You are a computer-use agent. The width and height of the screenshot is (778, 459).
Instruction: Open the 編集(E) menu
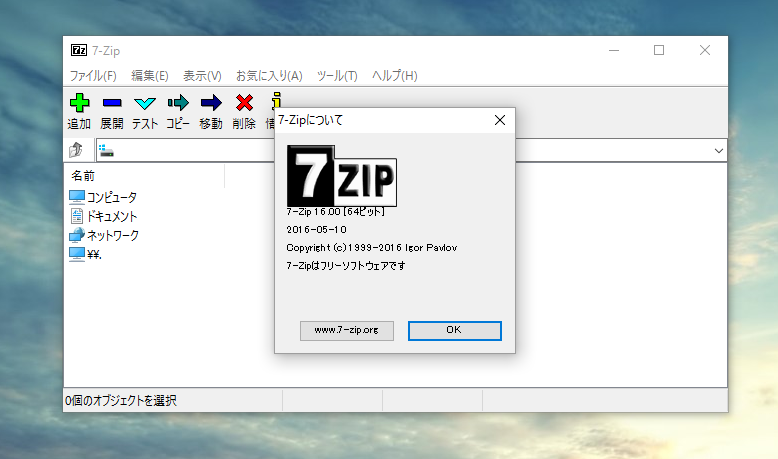(150, 76)
